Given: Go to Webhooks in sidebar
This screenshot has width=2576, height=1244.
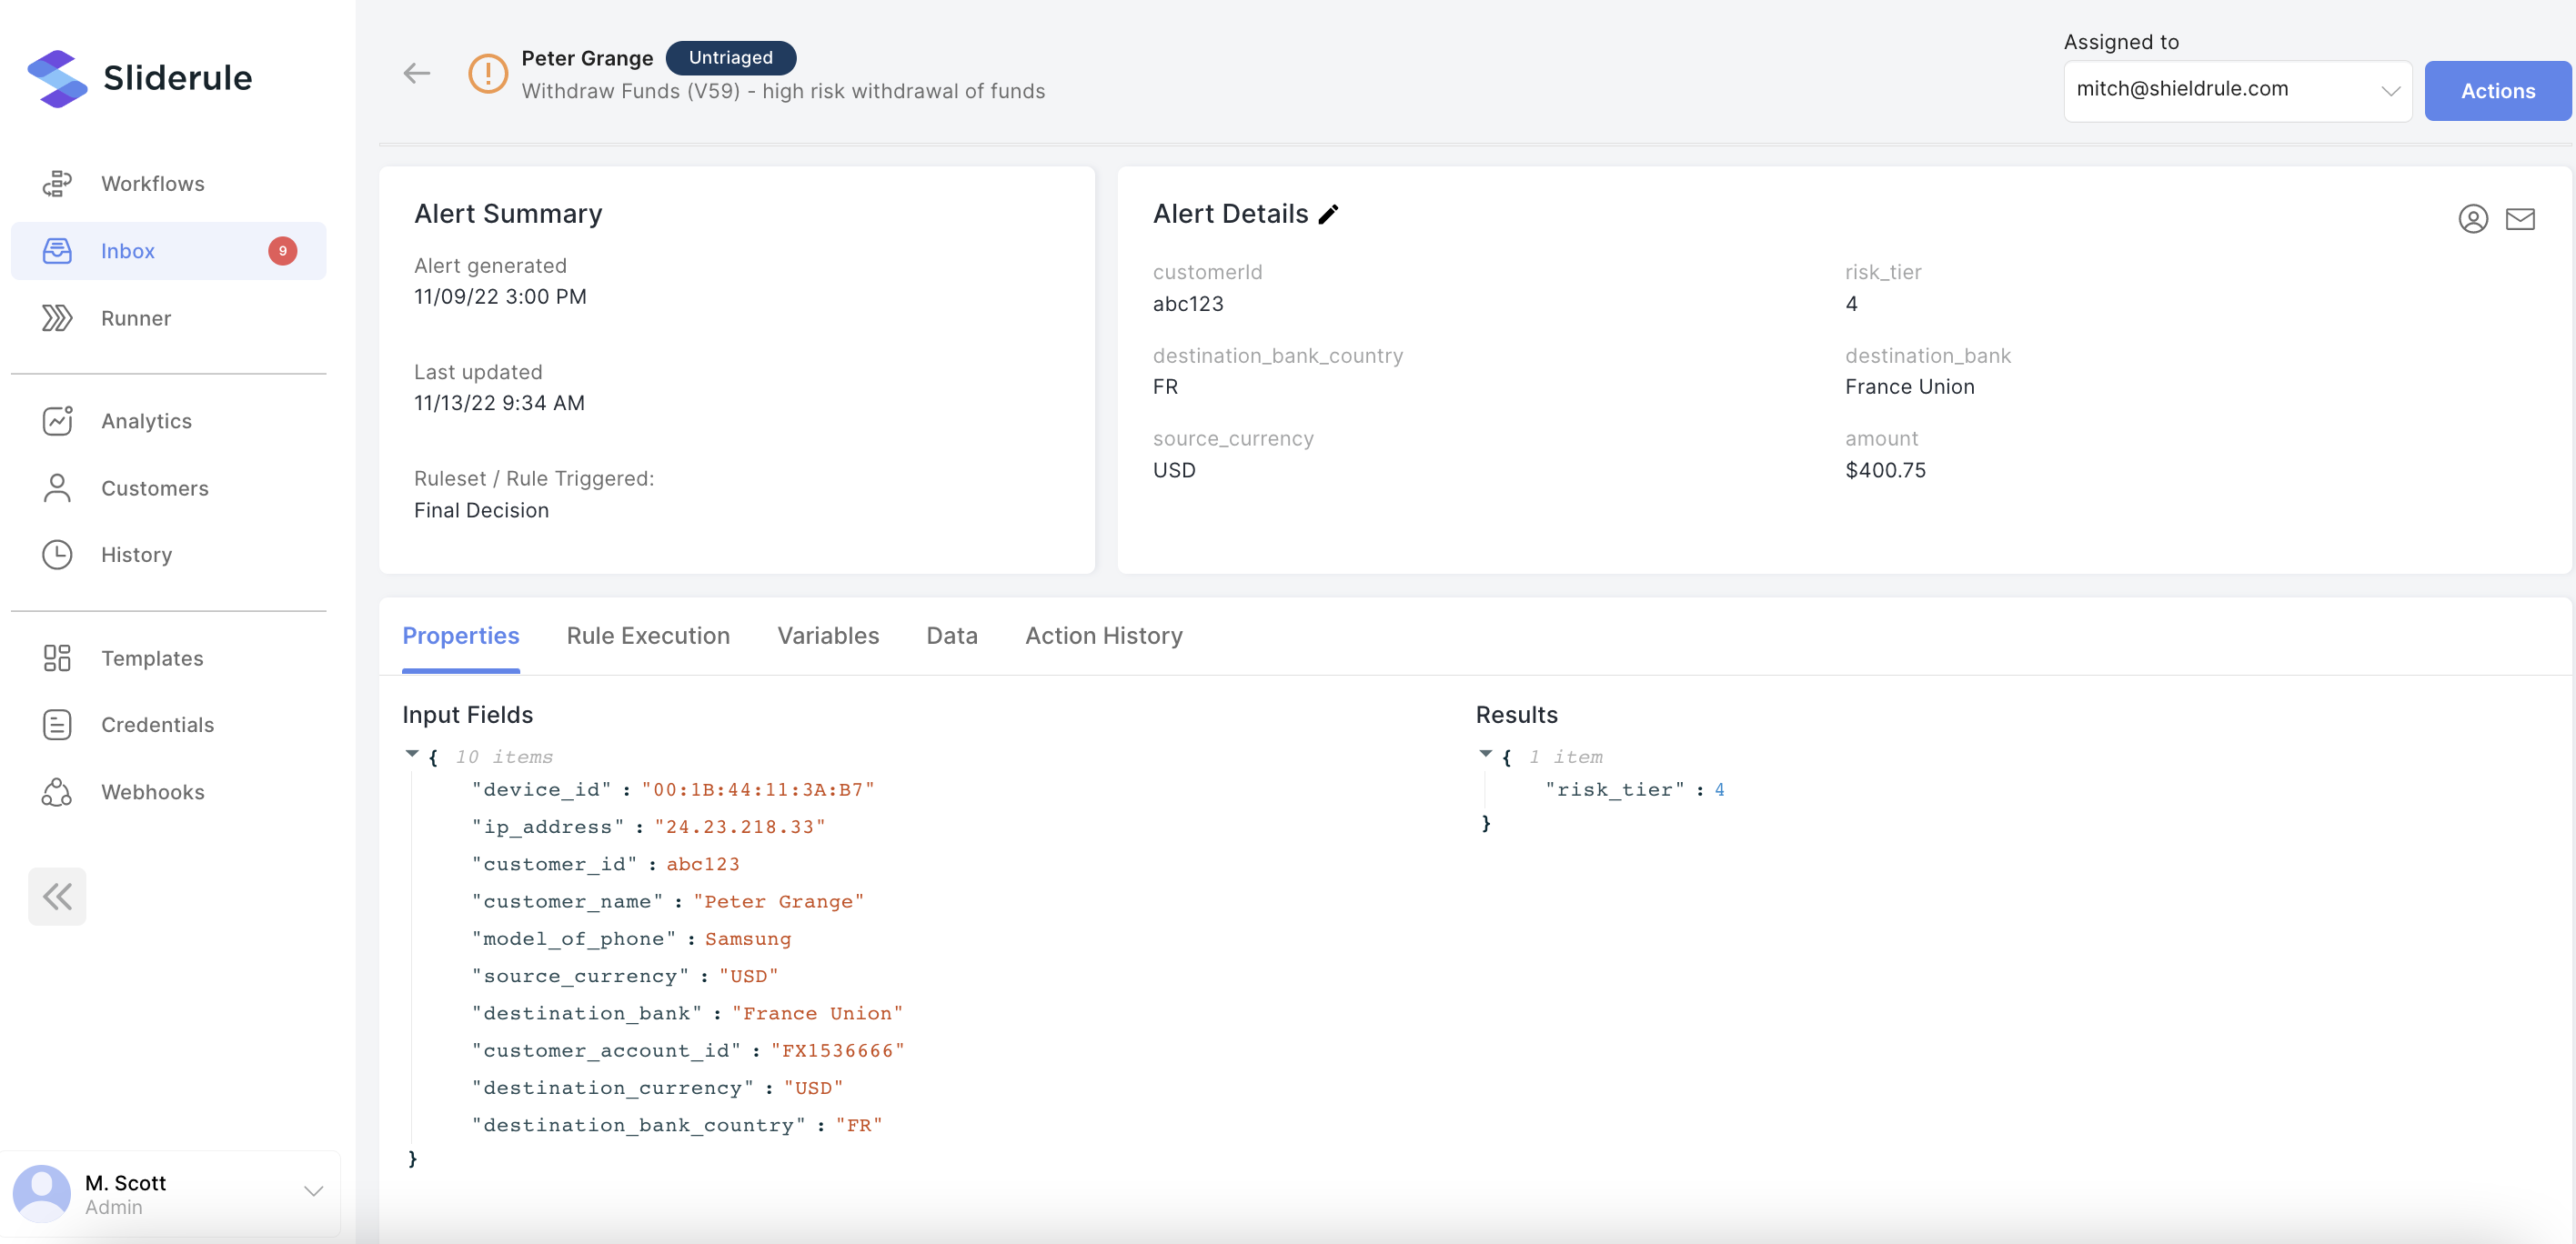Looking at the screenshot, I should click(152, 792).
